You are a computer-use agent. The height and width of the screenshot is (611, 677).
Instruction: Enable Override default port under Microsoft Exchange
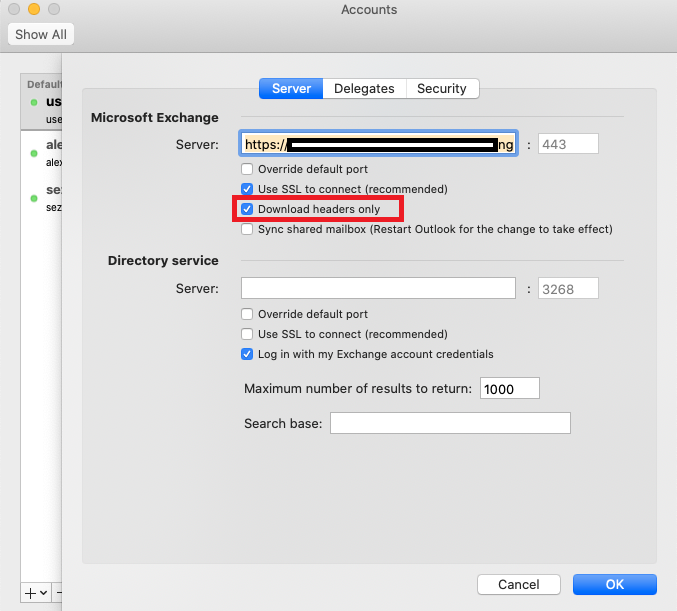point(247,169)
